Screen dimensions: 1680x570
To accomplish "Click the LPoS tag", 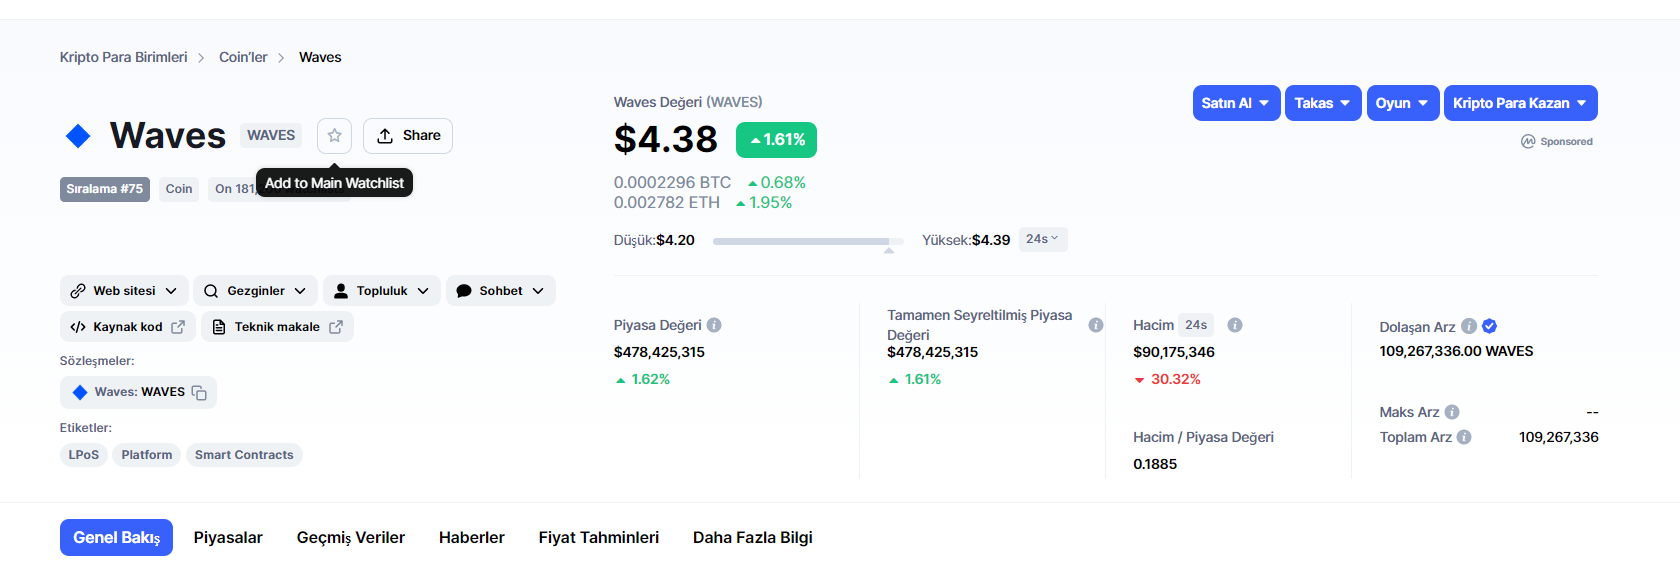I will (x=84, y=455).
